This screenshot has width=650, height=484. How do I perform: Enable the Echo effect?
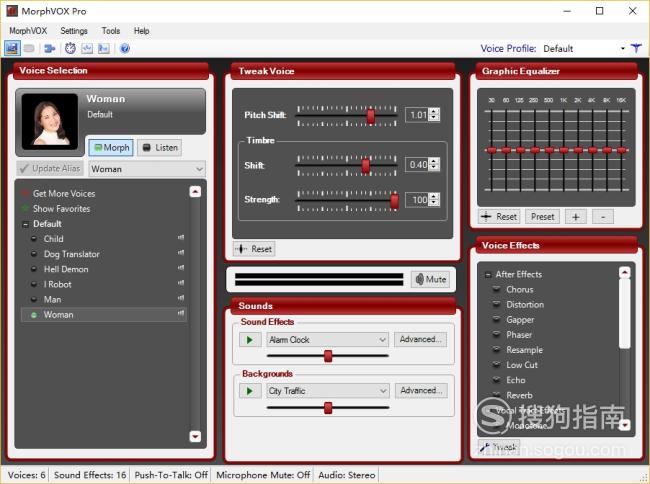496,380
